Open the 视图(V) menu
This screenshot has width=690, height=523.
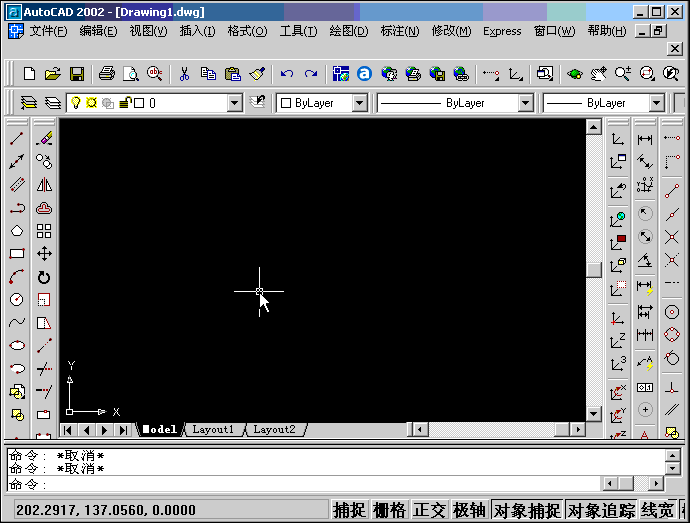[x=148, y=31]
